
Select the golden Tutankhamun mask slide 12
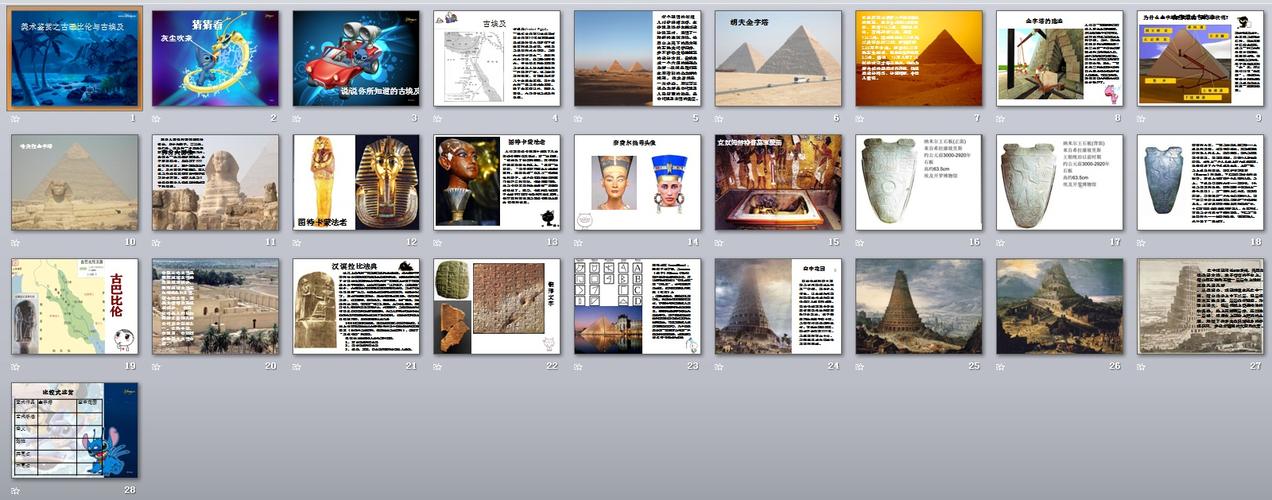coord(356,182)
